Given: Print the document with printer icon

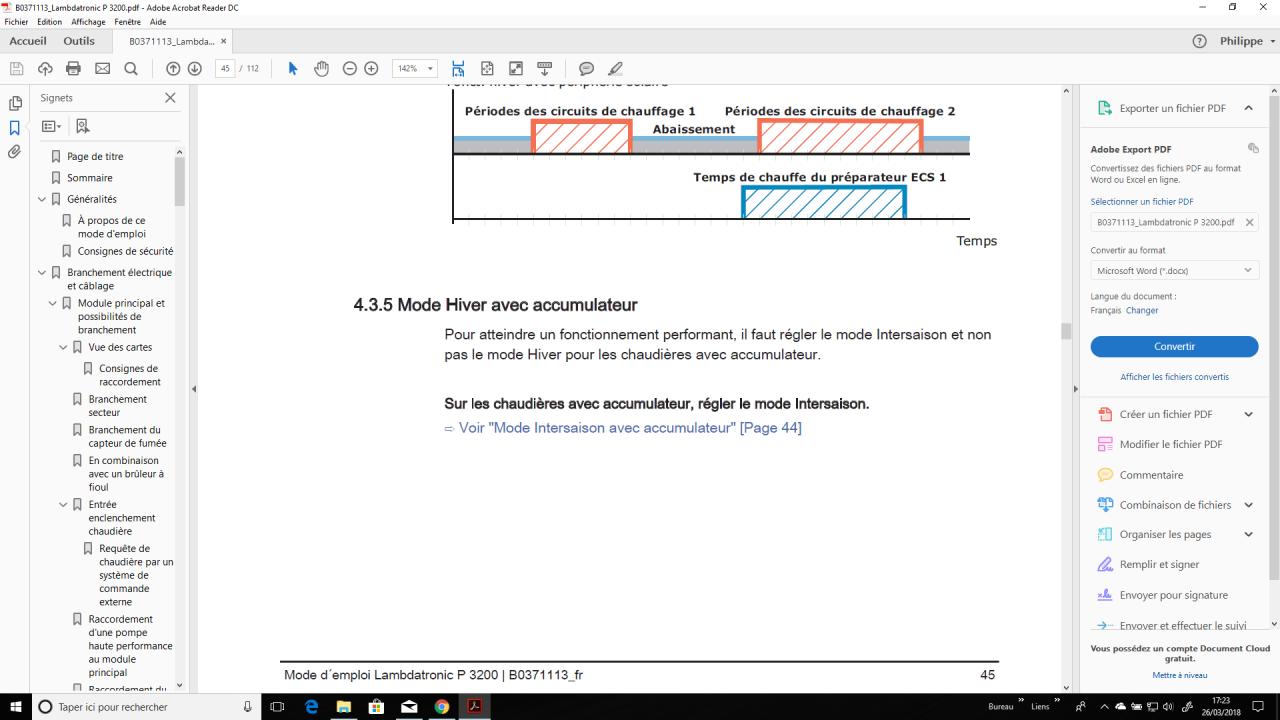Looking at the screenshot, I should point(73,68).
